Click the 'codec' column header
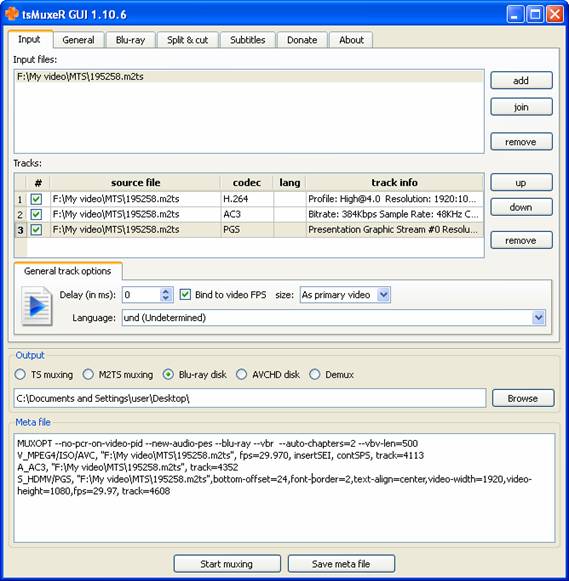 (x=247, y=183)
